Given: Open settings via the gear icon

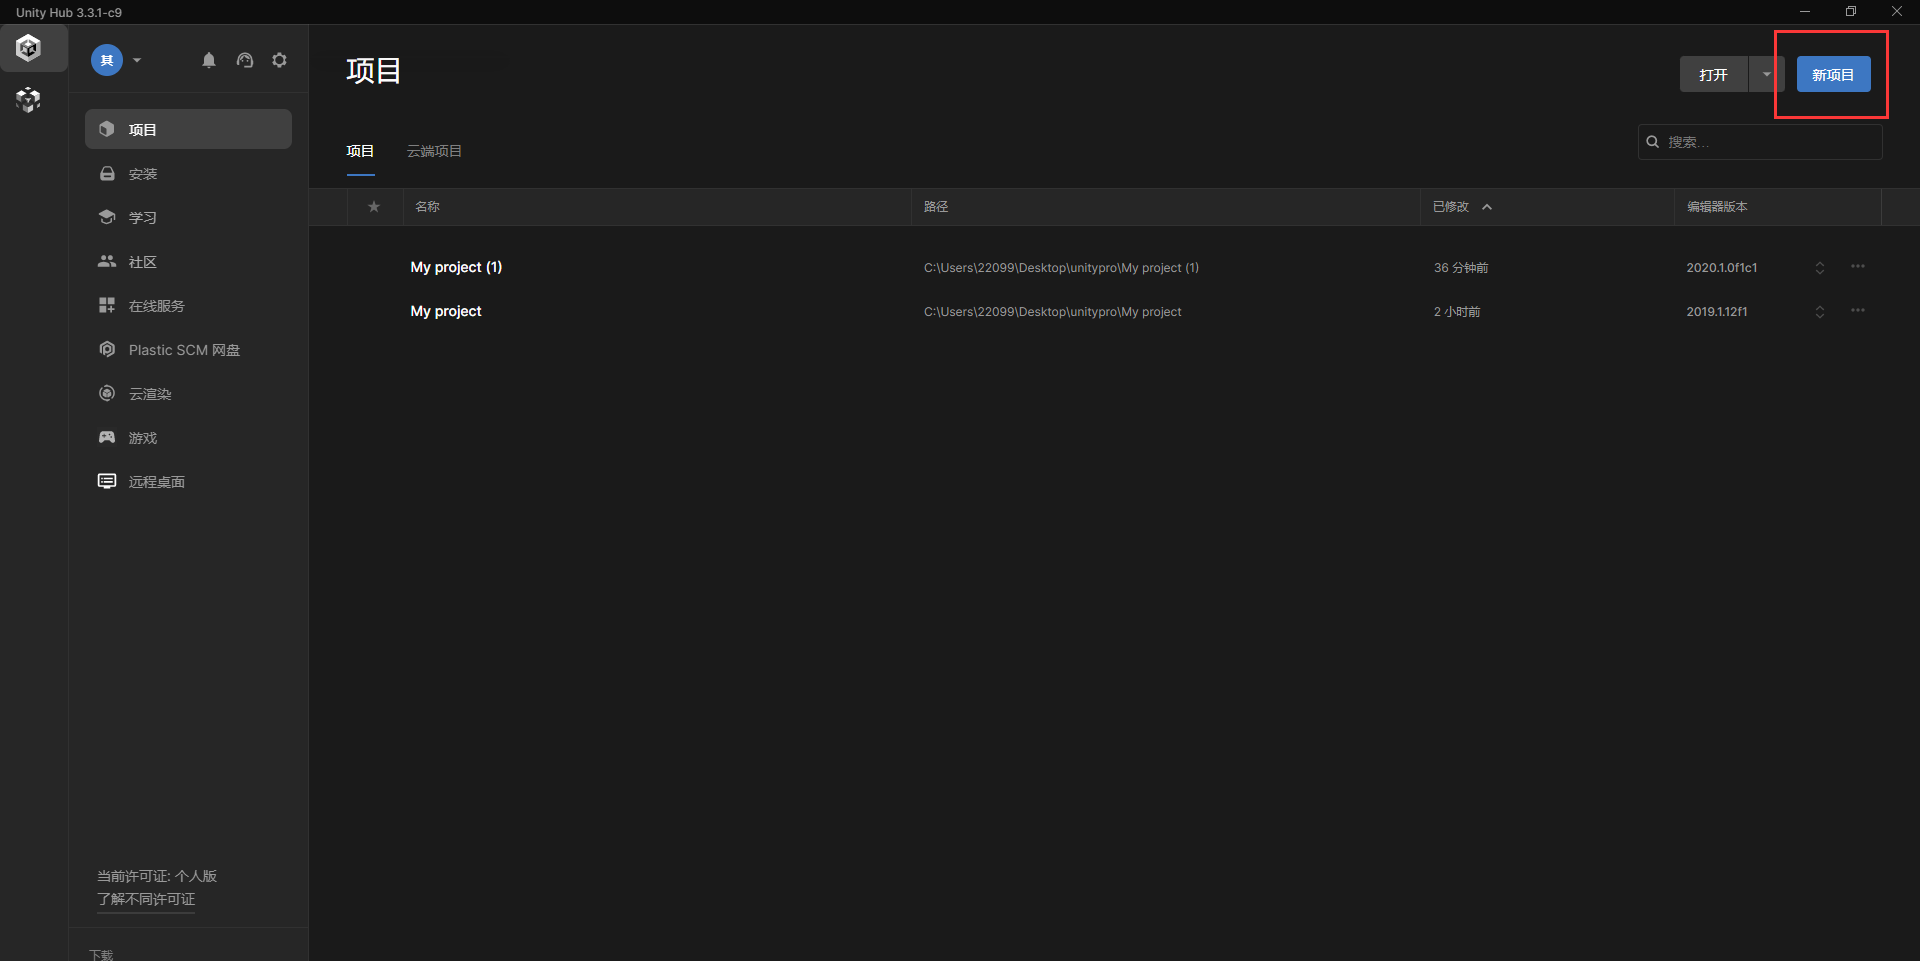Looking at the screenshot, I should point(280,60).
